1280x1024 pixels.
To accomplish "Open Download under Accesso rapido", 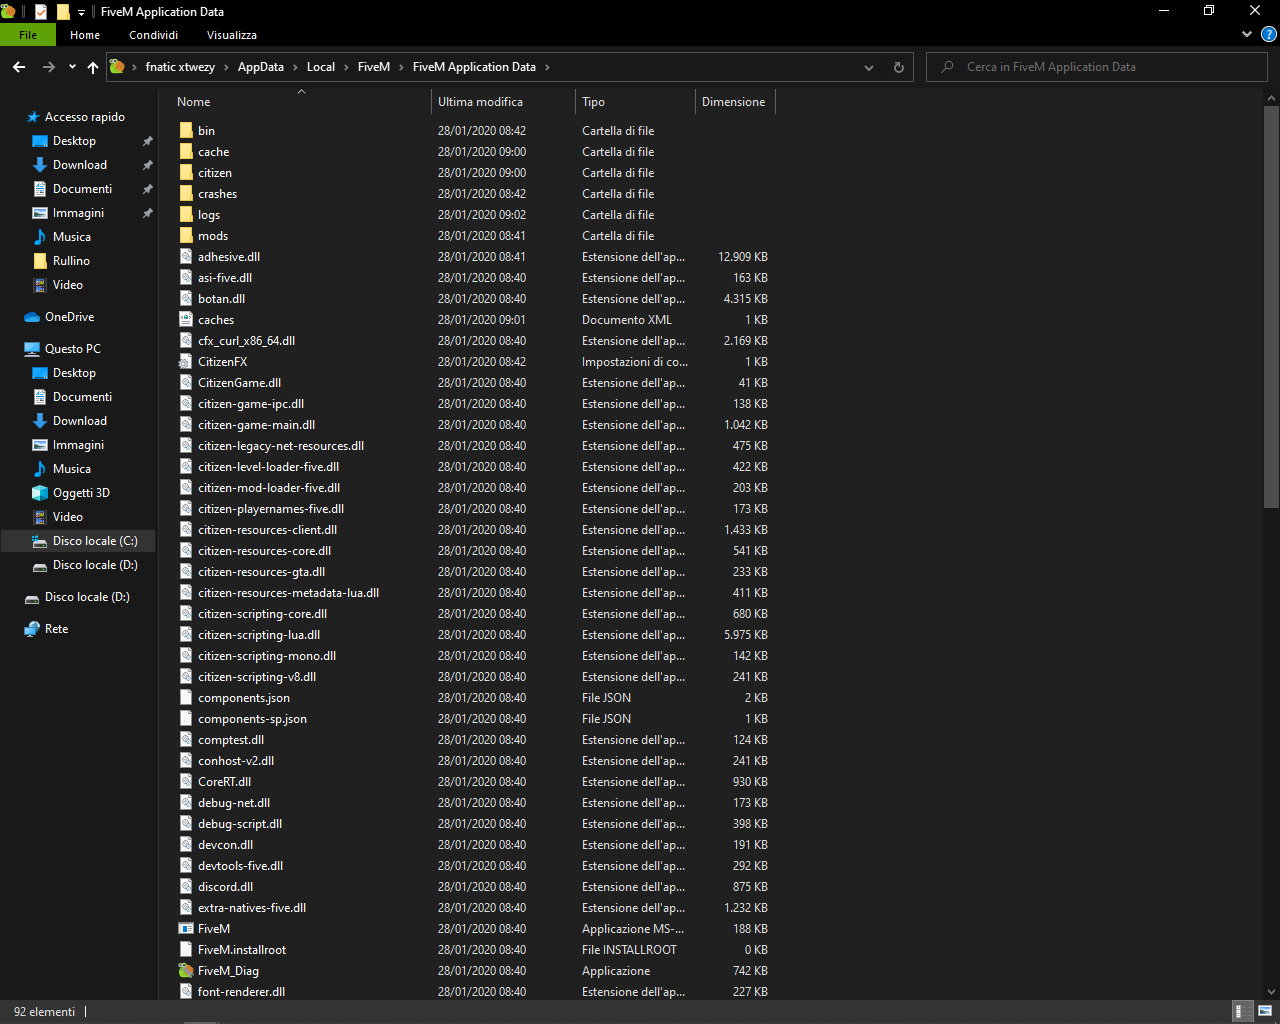I will 80,165.
